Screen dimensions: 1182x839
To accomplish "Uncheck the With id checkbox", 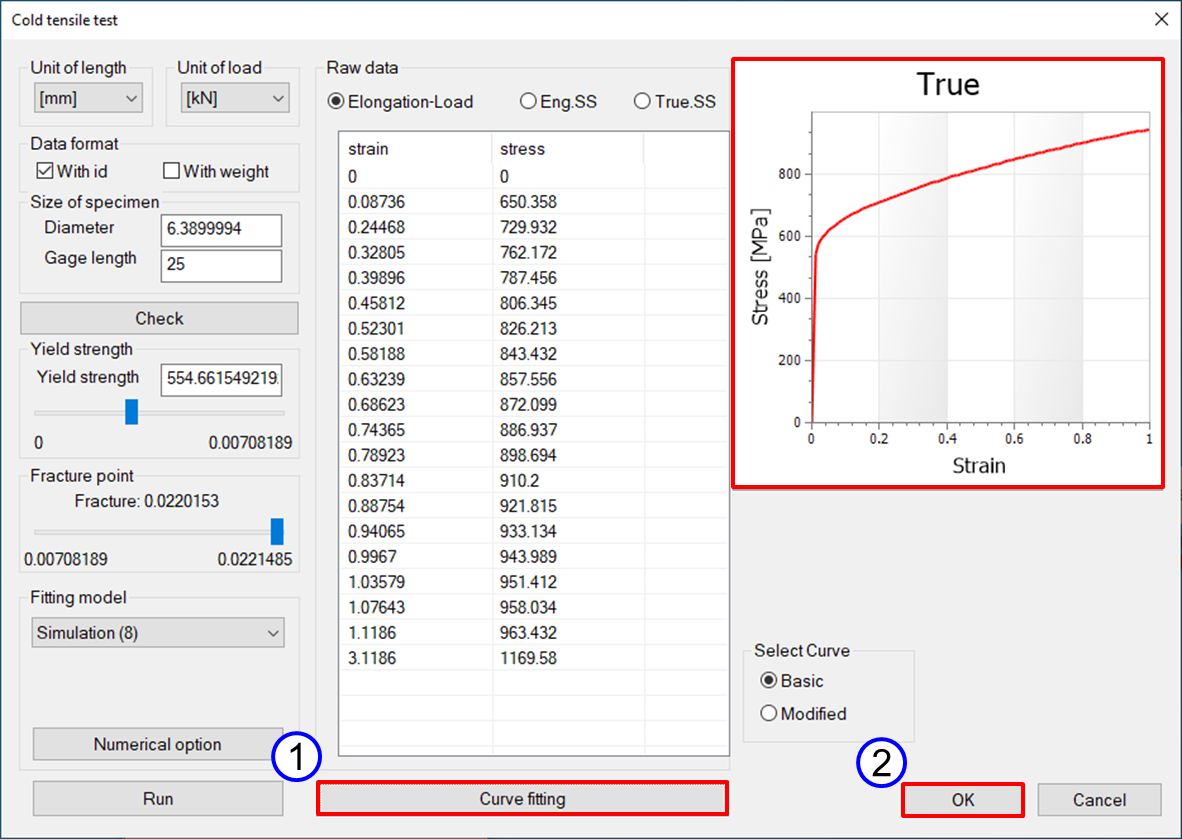I will [x=45, y=171].
